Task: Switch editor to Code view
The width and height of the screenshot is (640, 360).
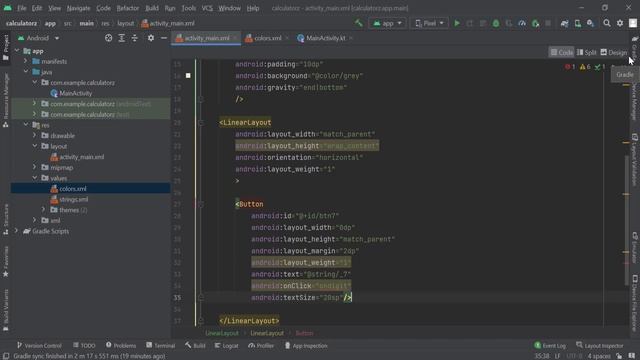Action: (561, 52)
